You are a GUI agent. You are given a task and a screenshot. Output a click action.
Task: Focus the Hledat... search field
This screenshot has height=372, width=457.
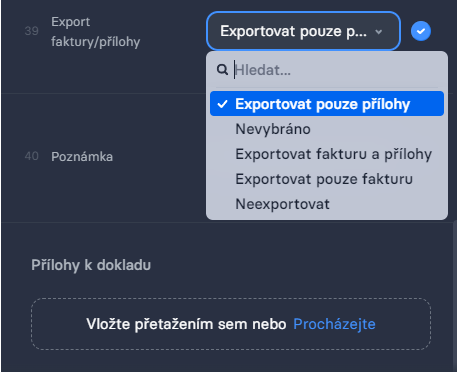tap(336, 70)
